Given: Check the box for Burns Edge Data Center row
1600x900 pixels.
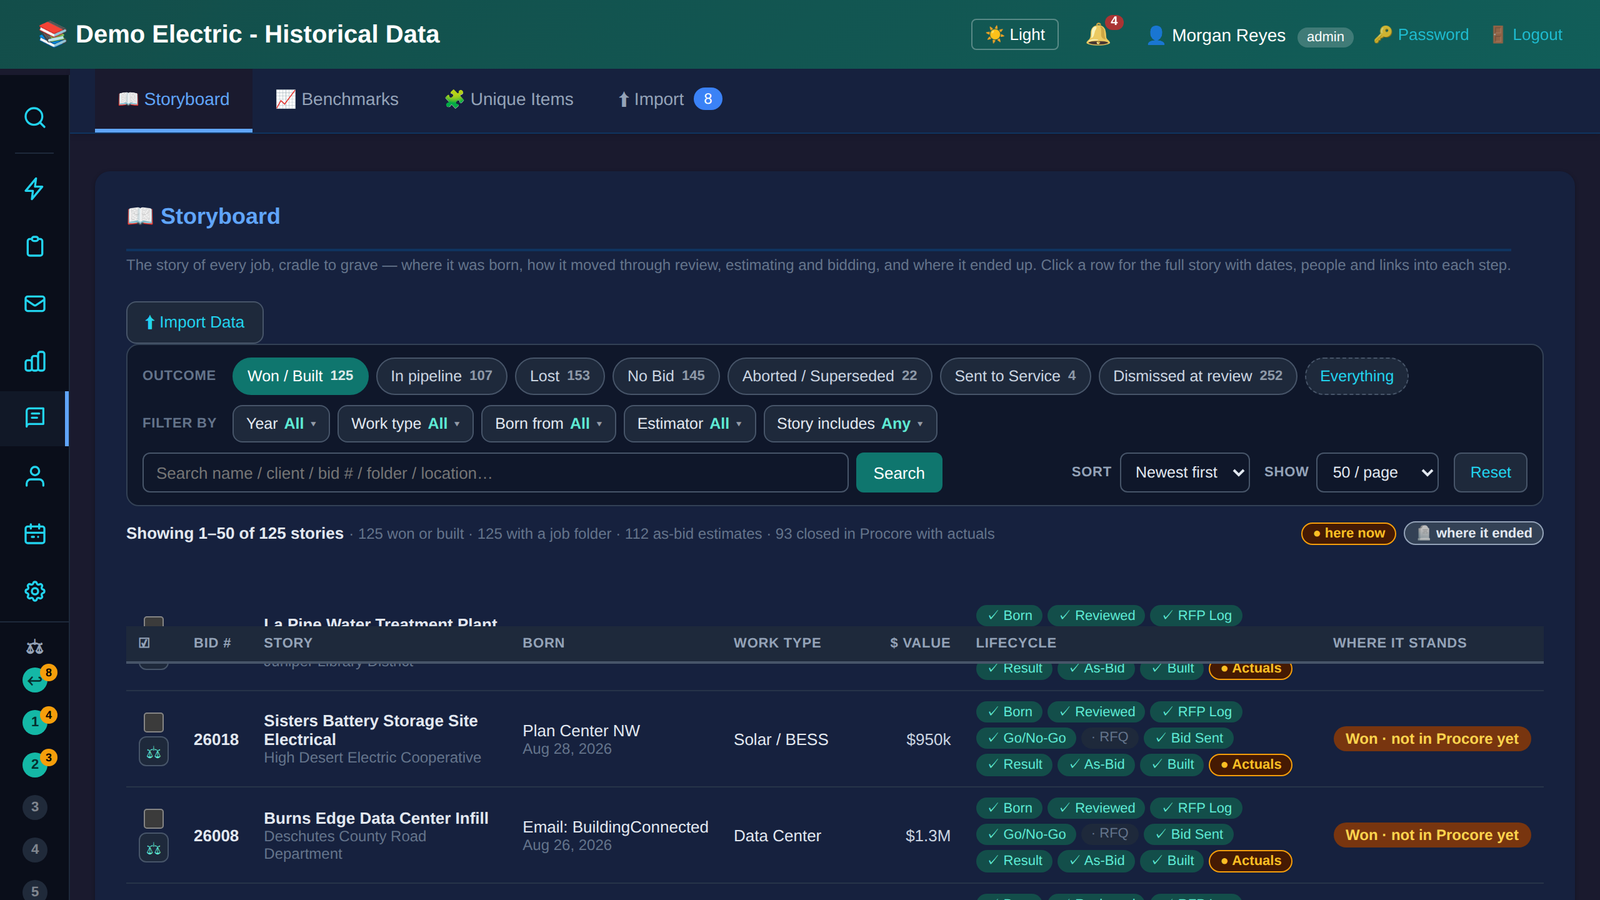Looking at the screenshot, I should pyautogui.click(x=154, y=819).
